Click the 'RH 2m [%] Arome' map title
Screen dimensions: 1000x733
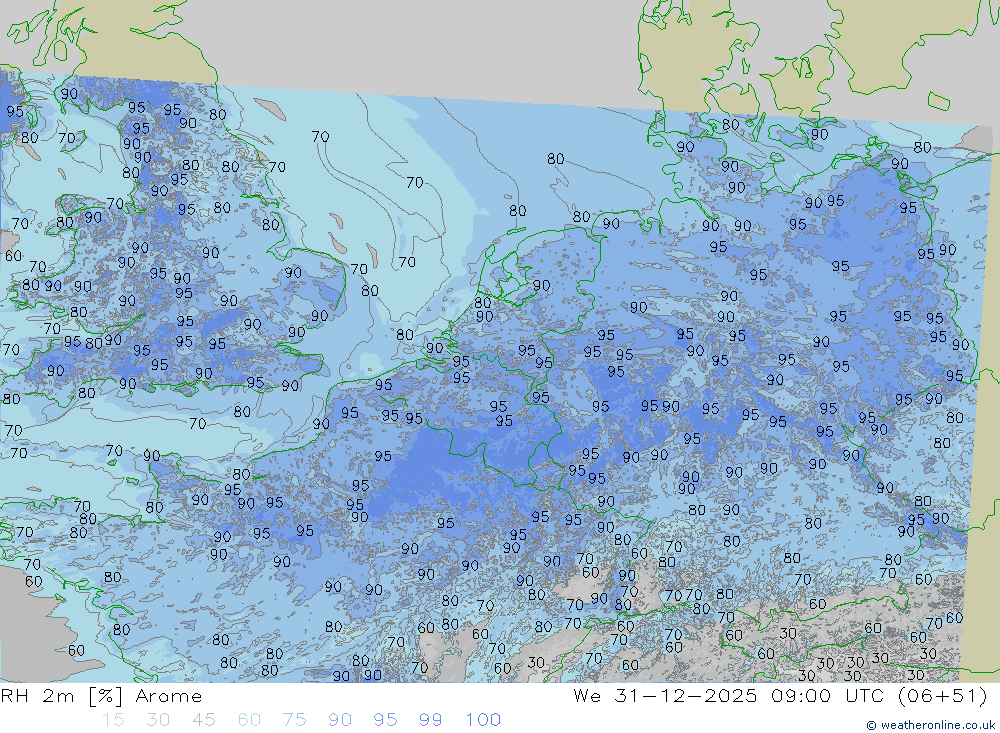tap(101, 696)
